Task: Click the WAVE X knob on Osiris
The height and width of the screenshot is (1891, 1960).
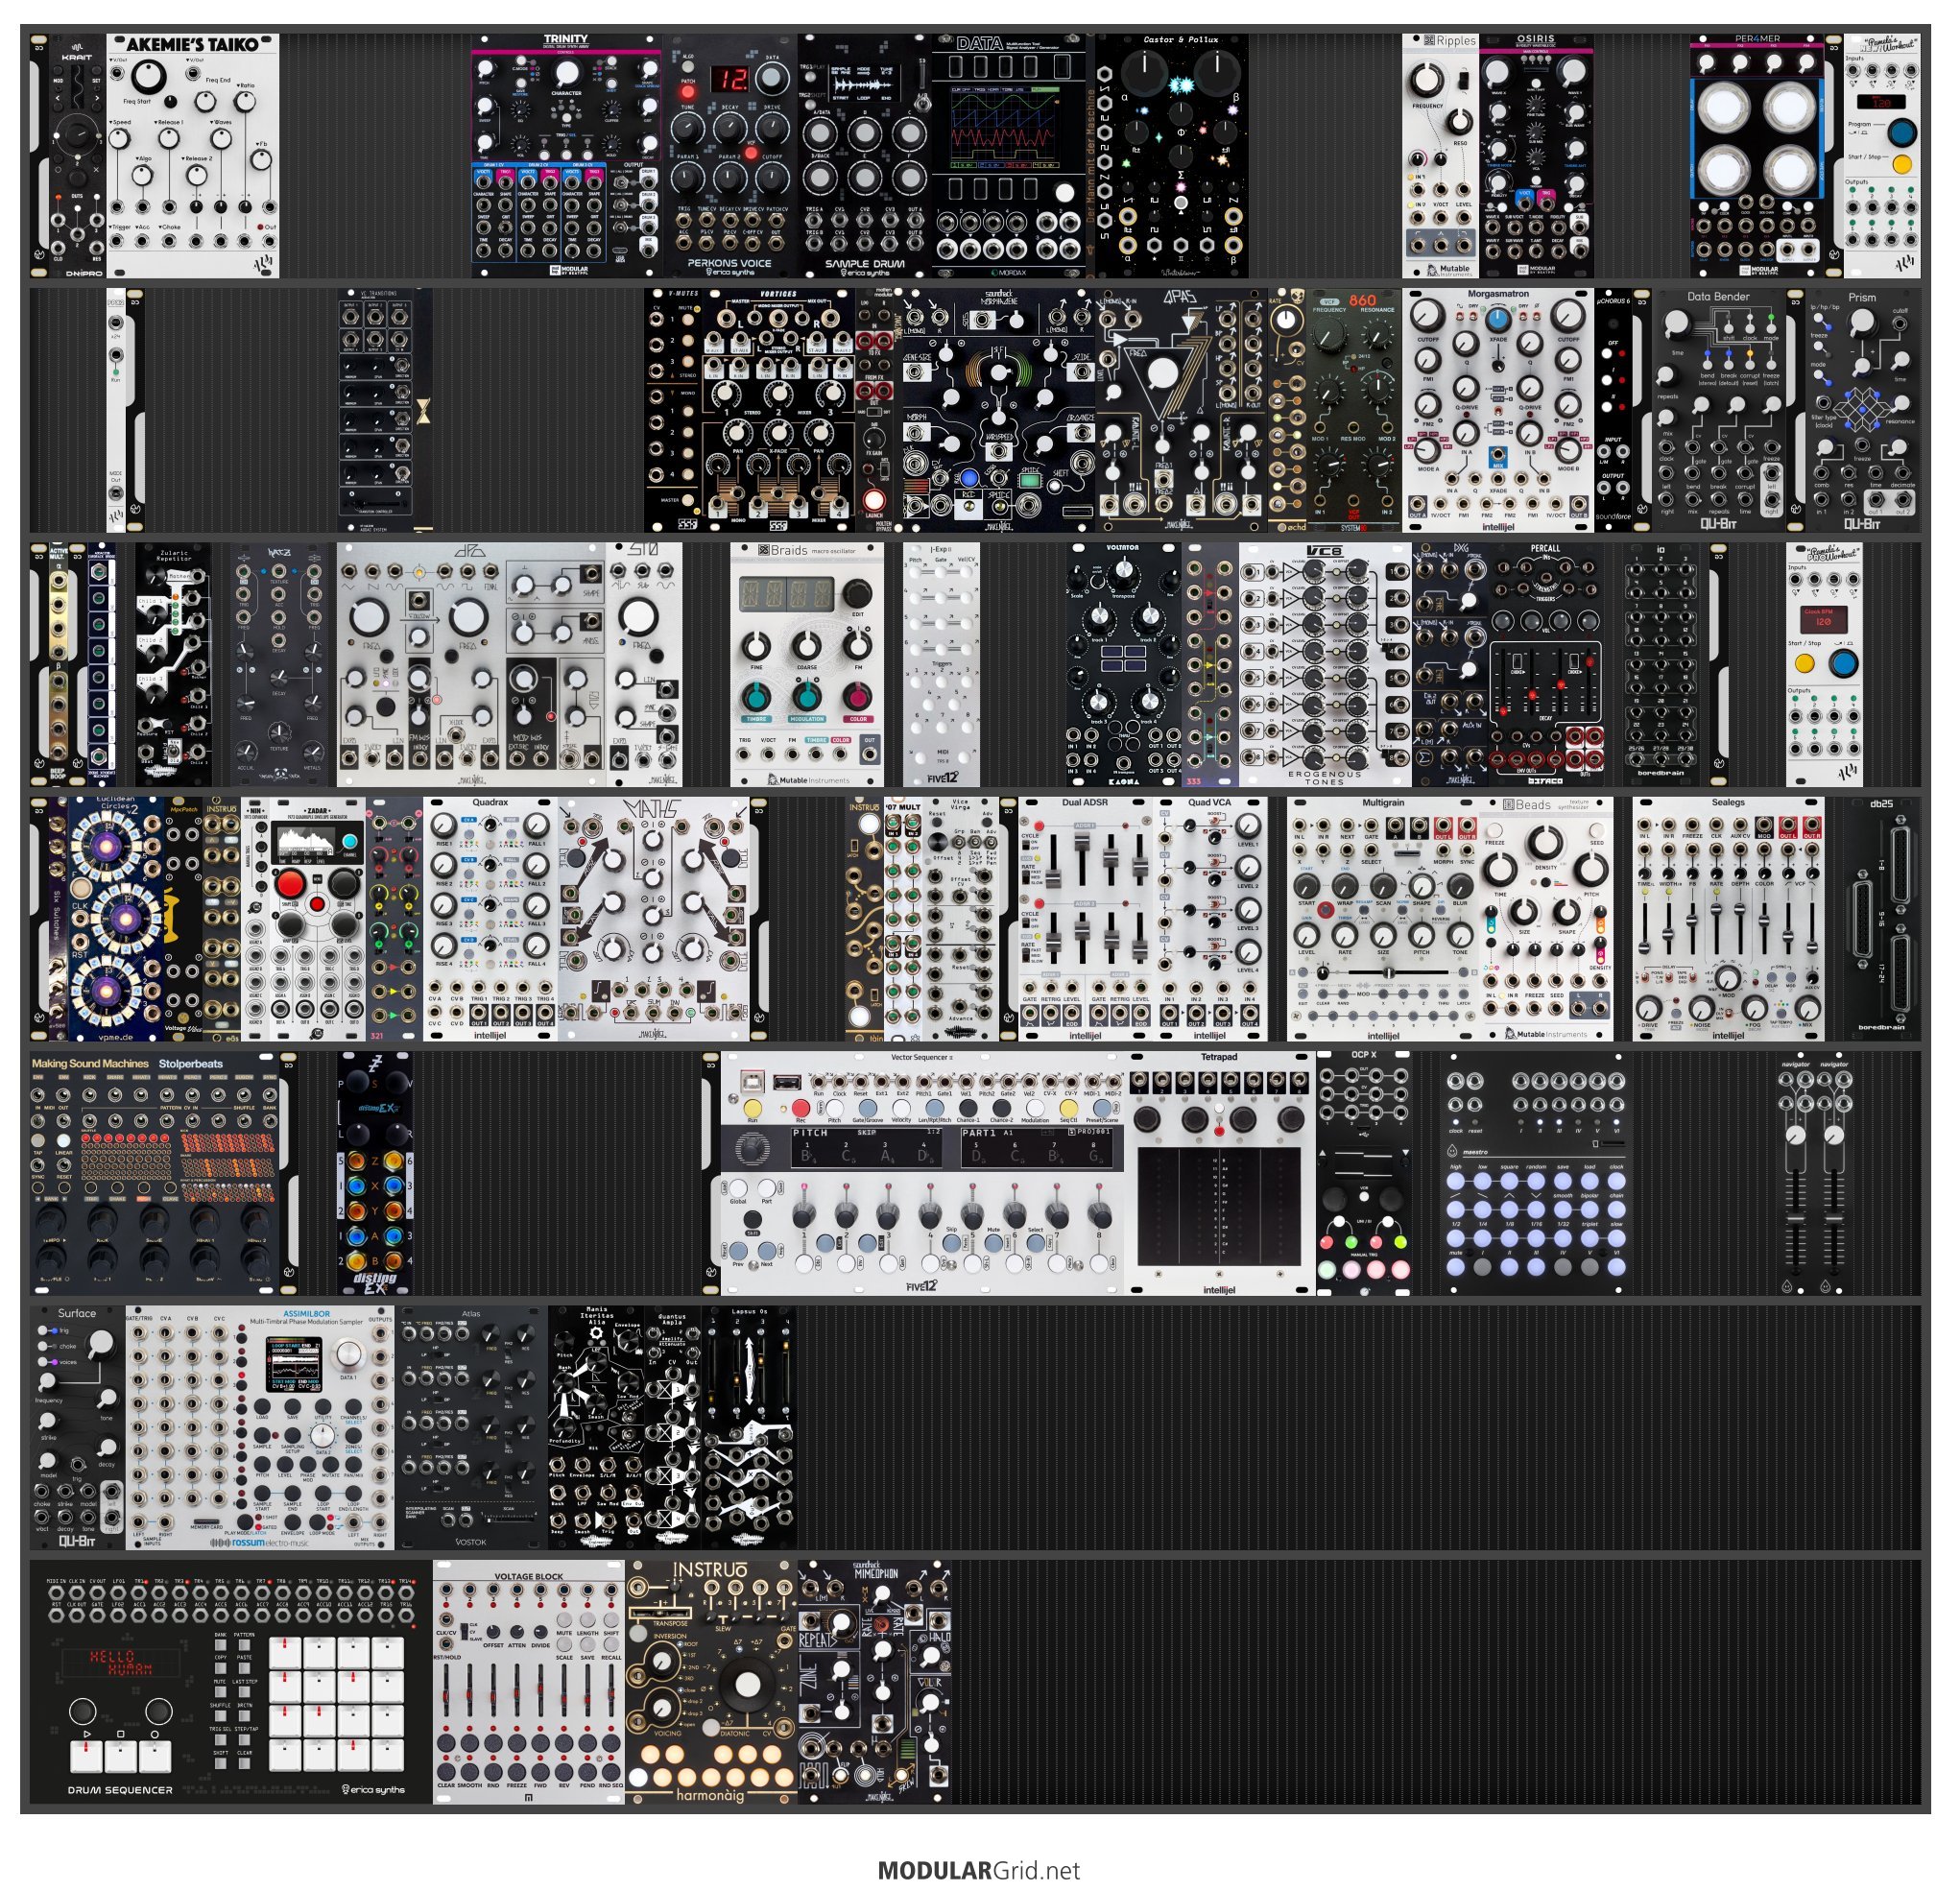Action: pos(1498,72)
